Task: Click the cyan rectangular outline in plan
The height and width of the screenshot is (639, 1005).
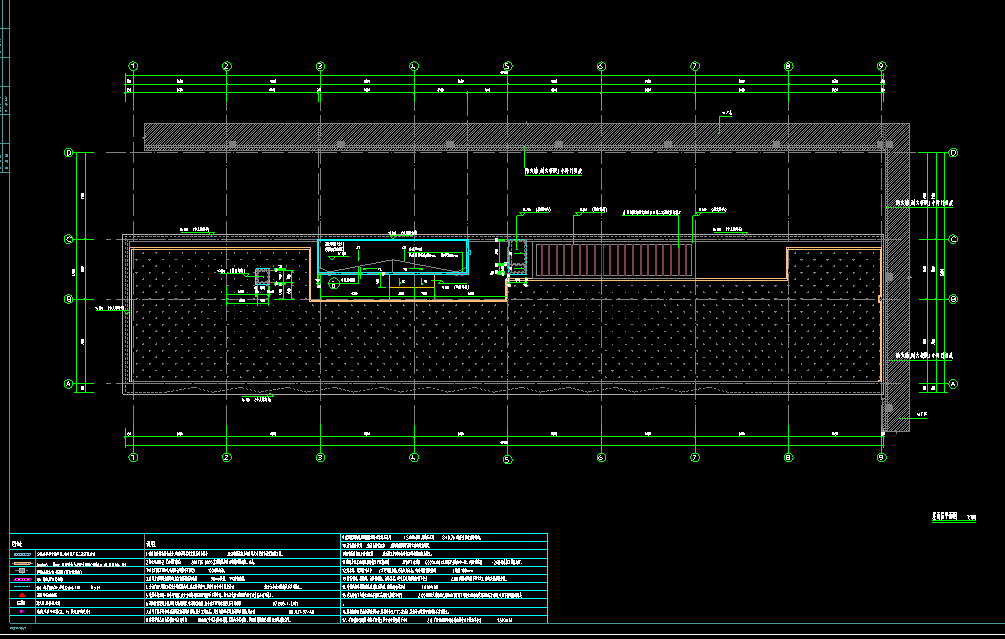Action: (x=393, y=241)
